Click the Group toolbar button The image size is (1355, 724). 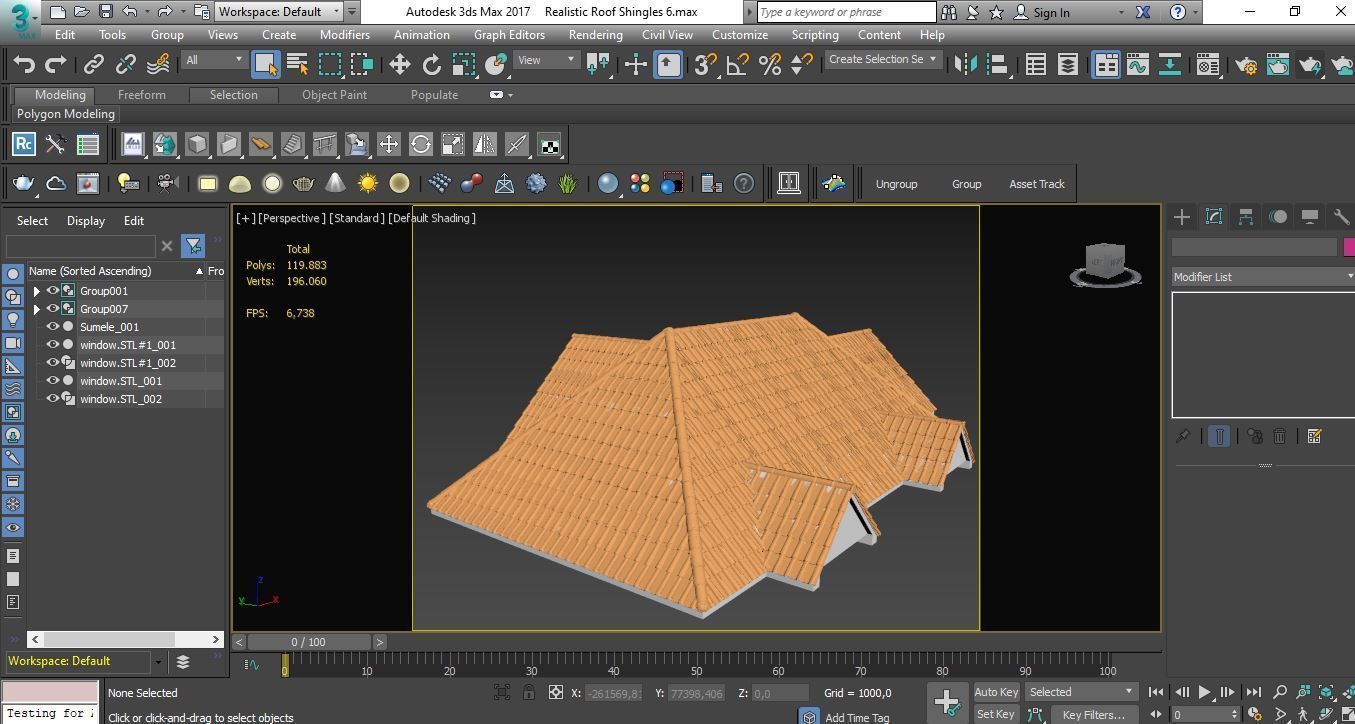coord(966,184)
